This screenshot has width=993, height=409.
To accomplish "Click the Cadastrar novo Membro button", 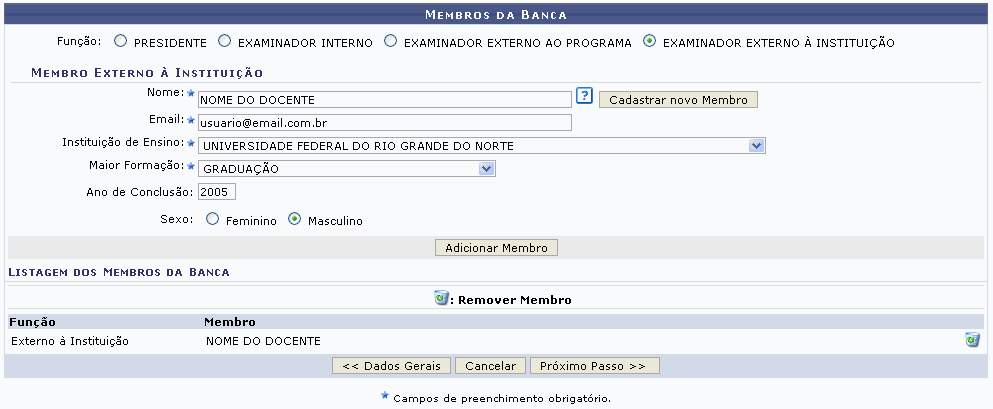I will 678,100.
